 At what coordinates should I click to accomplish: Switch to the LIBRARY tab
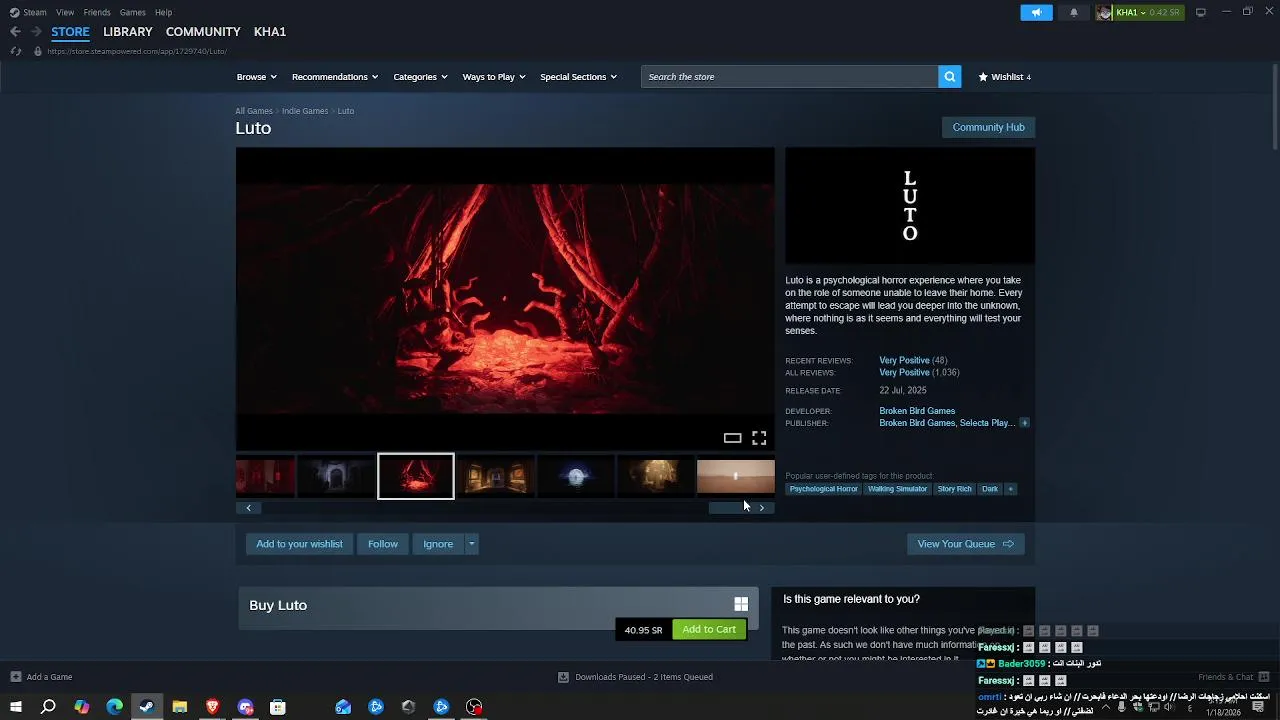tap(128, 32)
